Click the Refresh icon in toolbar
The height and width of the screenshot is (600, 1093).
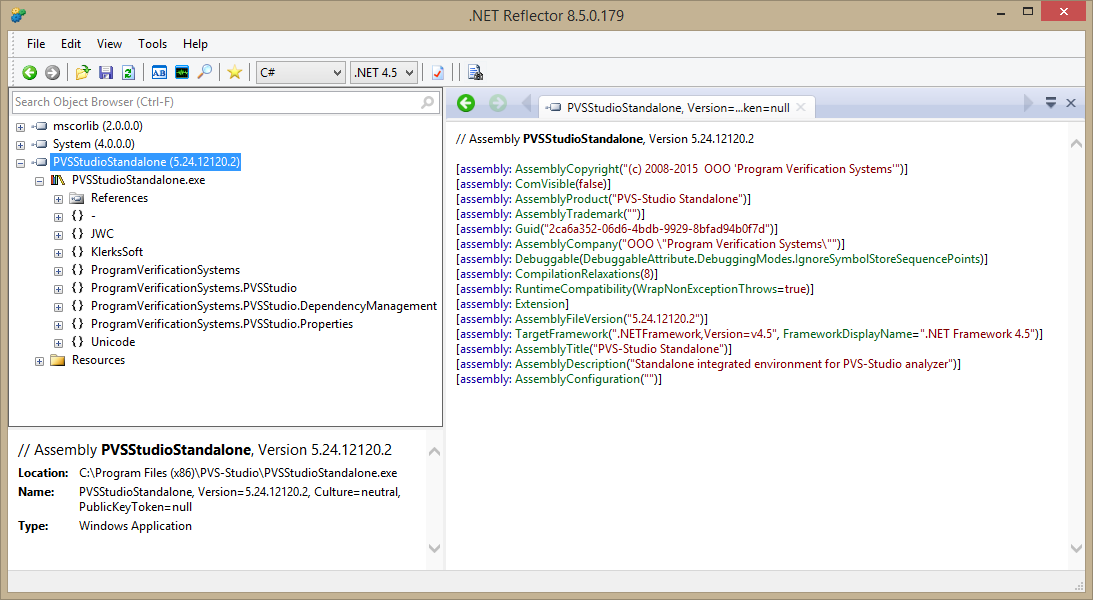pos(128,72)
